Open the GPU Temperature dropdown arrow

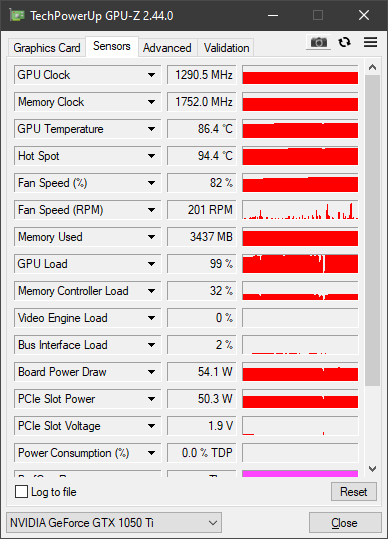pos(151,129)
